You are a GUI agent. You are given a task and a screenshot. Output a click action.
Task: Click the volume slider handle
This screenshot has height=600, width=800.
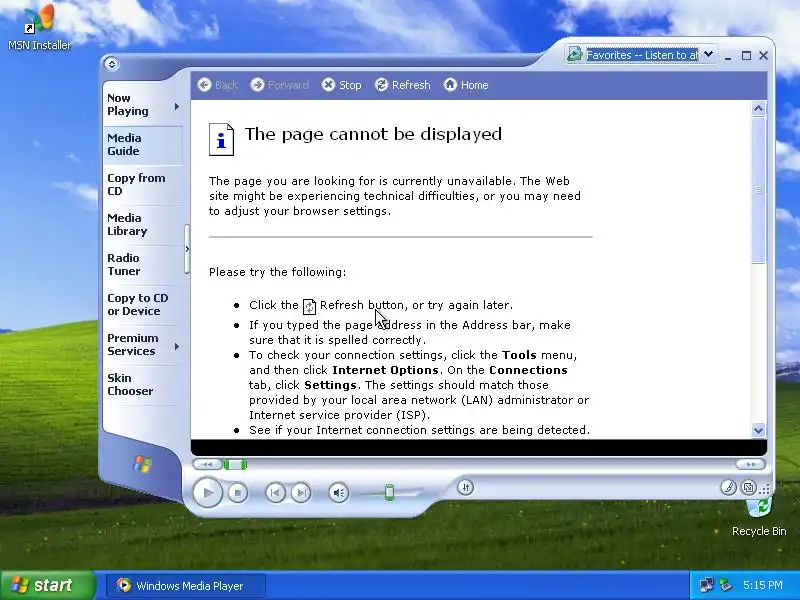point(389,492)
